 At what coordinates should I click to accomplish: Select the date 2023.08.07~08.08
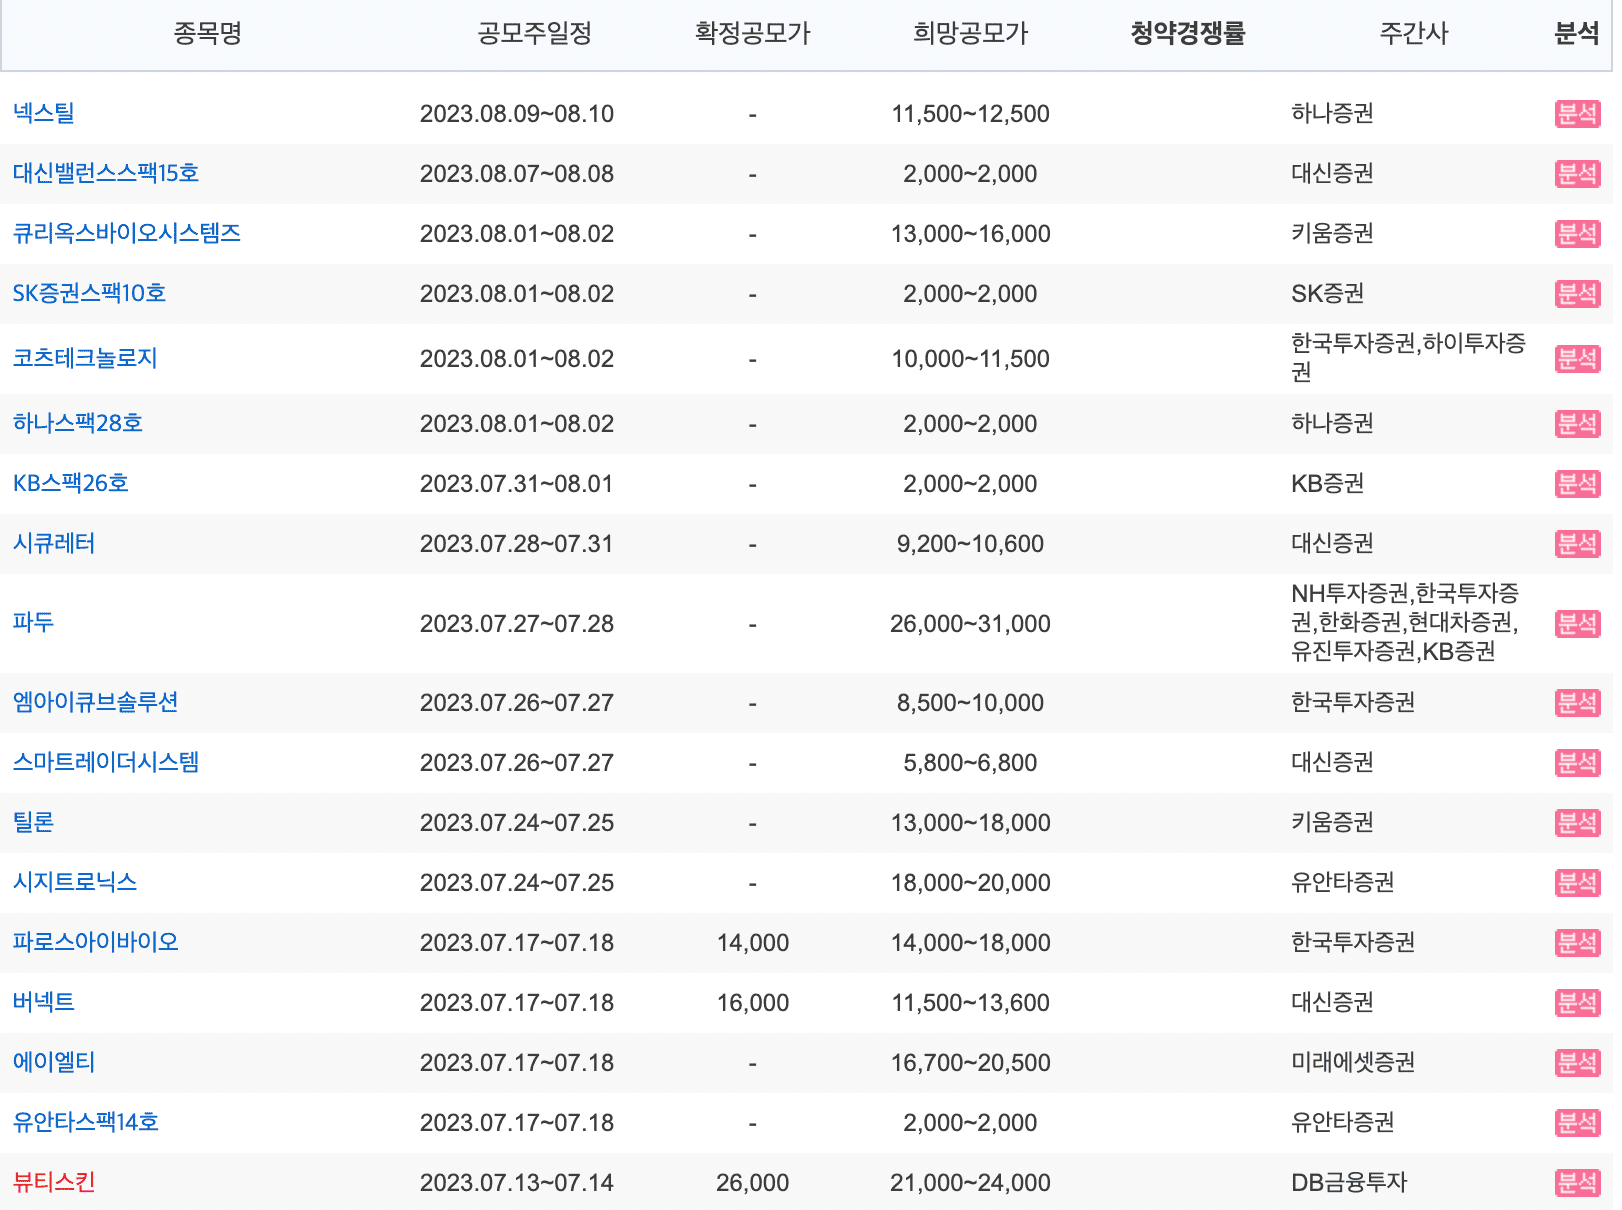pyautogui.click(x=517, y=174)
